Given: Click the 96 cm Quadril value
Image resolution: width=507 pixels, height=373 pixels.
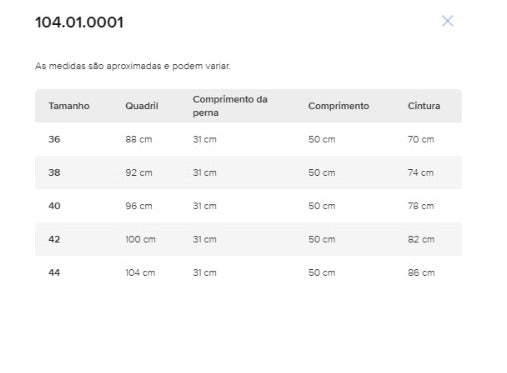Looking at the screenshot, I should [x=139, y=206].
